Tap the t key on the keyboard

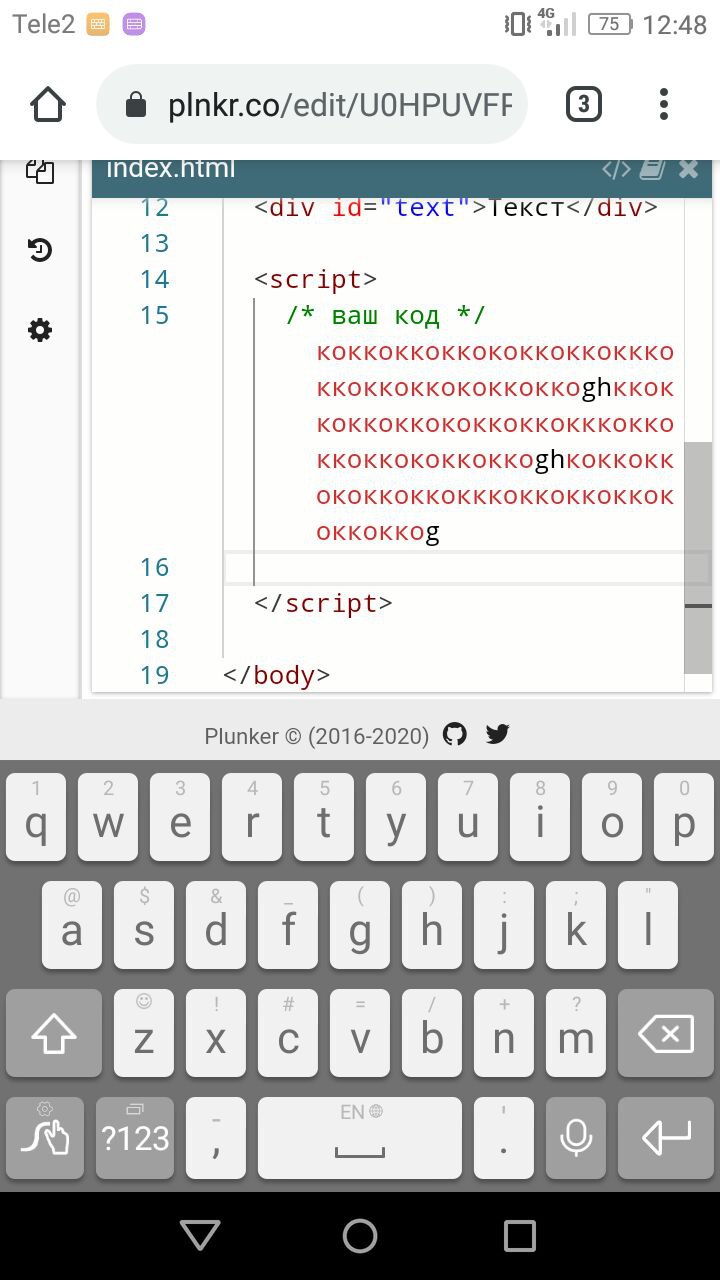tap(324, 817)
